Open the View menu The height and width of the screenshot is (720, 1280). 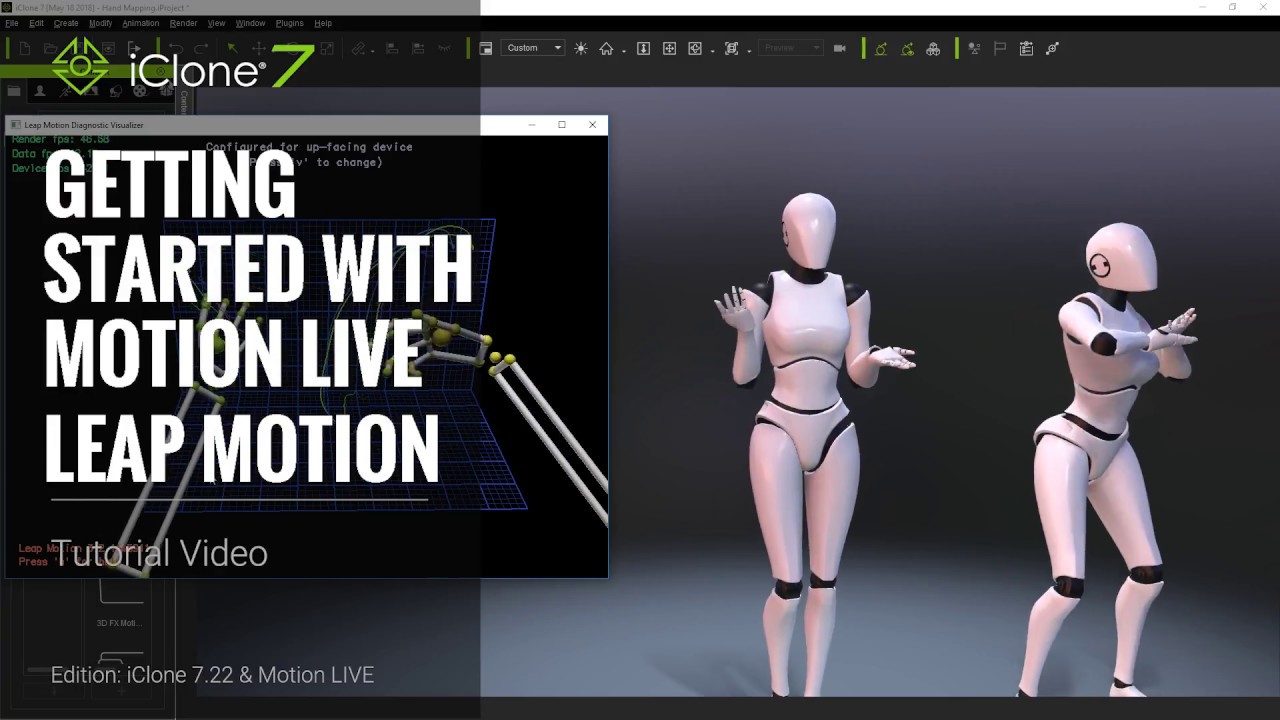click(216, 23)
